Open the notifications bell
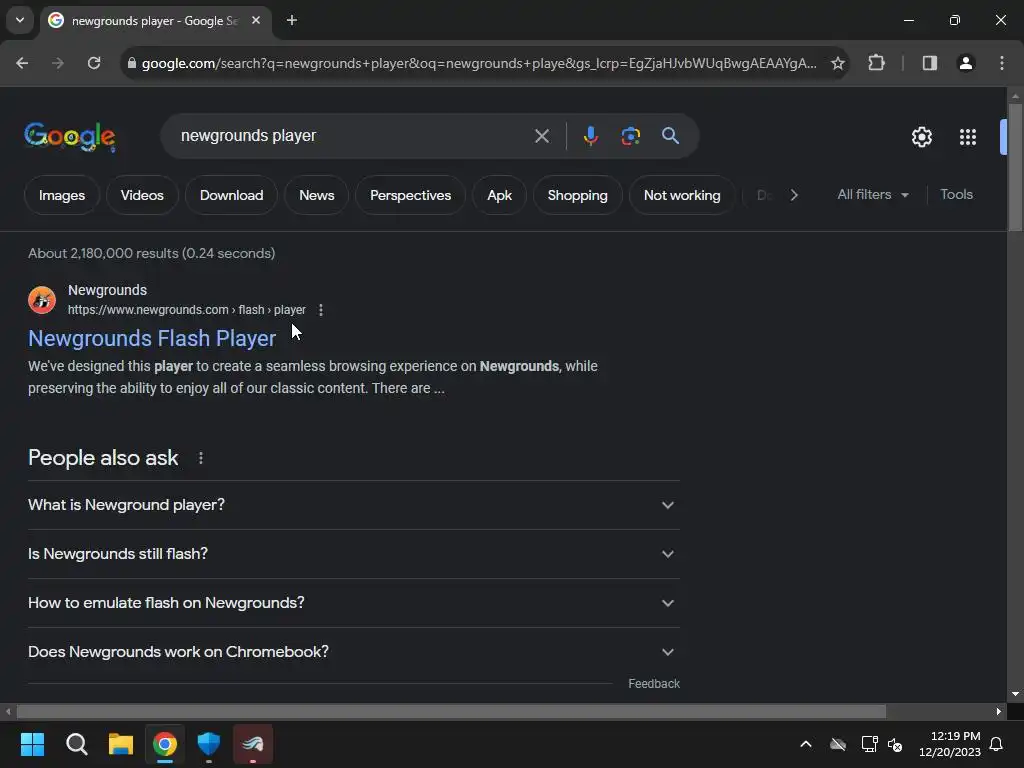The height and width of the screenshot is (768, 1024). click(997, 744)
